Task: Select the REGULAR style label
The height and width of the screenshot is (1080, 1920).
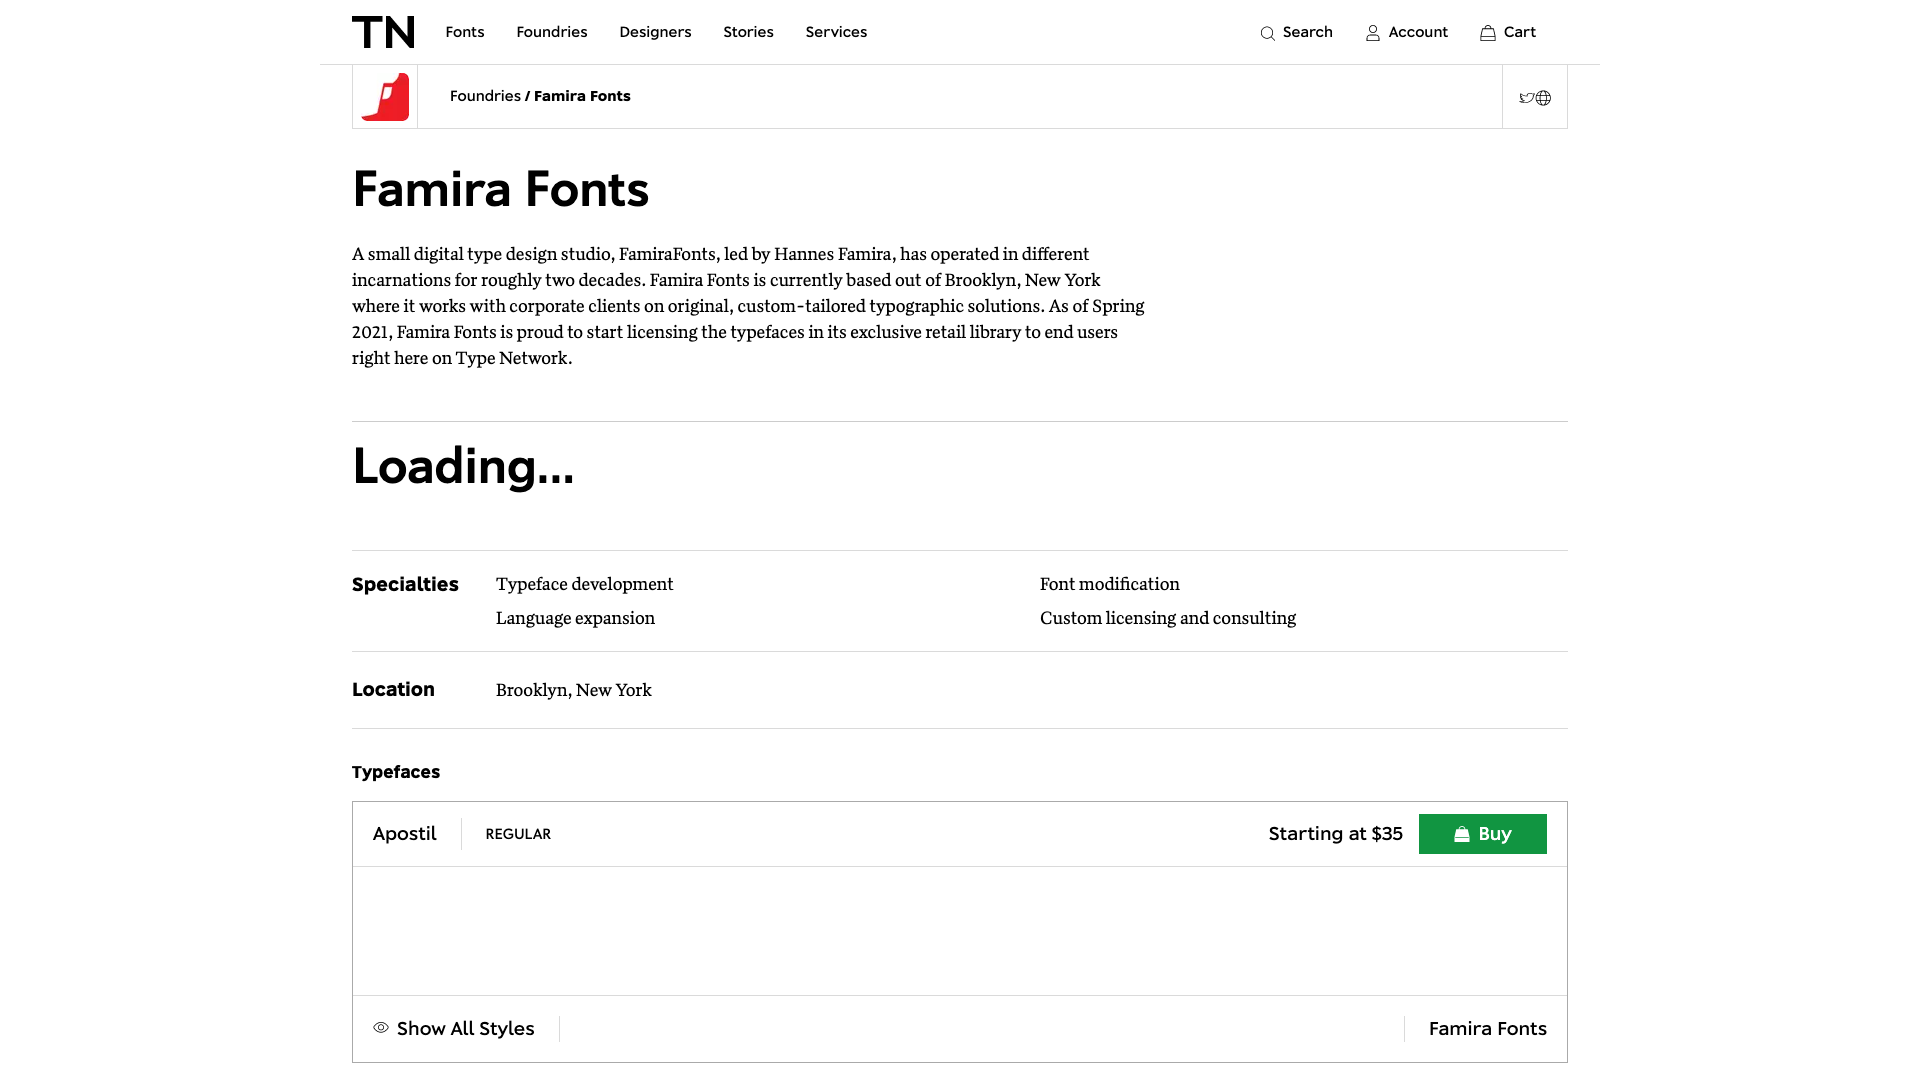Action: (518, 834)
